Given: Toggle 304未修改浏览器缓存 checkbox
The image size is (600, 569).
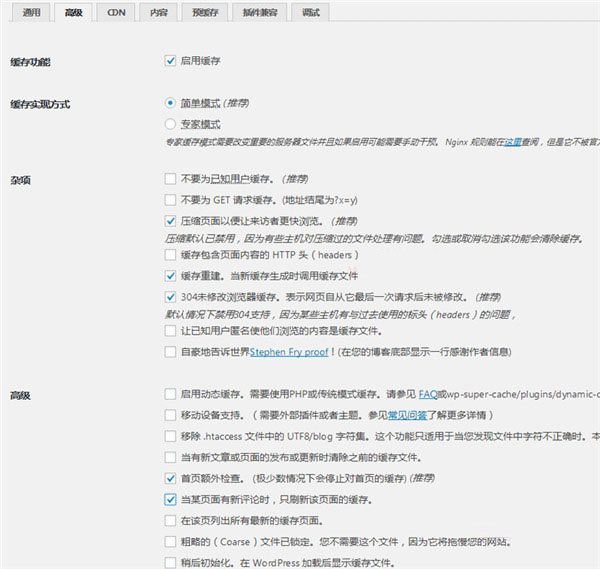Looking at the screenshot, I should click(170, 296).
